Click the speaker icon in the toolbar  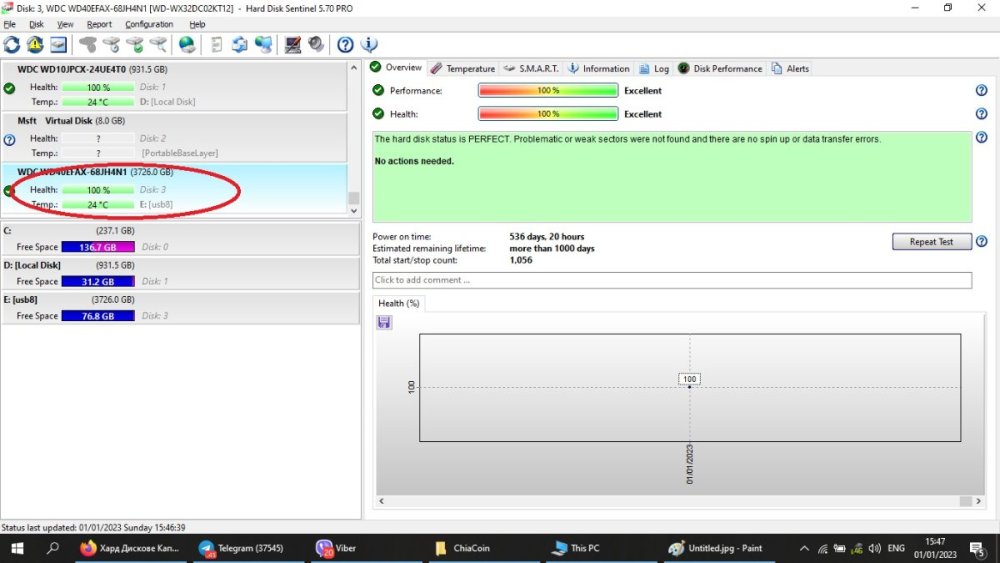316,45
